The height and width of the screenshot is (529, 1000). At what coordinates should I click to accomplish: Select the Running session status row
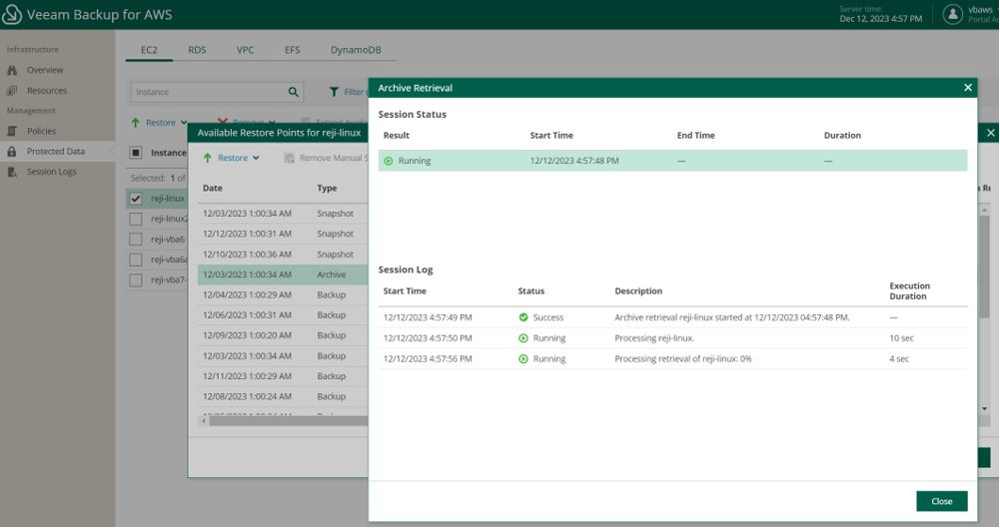(x=672, y=161)
